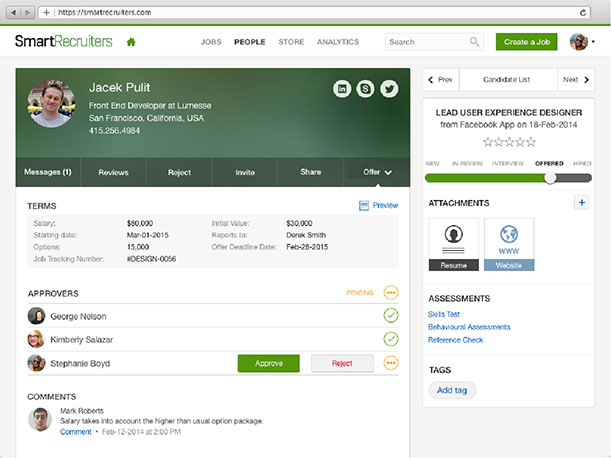611x458 pixels.
Task: Click the phone number 415.256.4984
Action: pyautogui.click(x=114, y=131)
